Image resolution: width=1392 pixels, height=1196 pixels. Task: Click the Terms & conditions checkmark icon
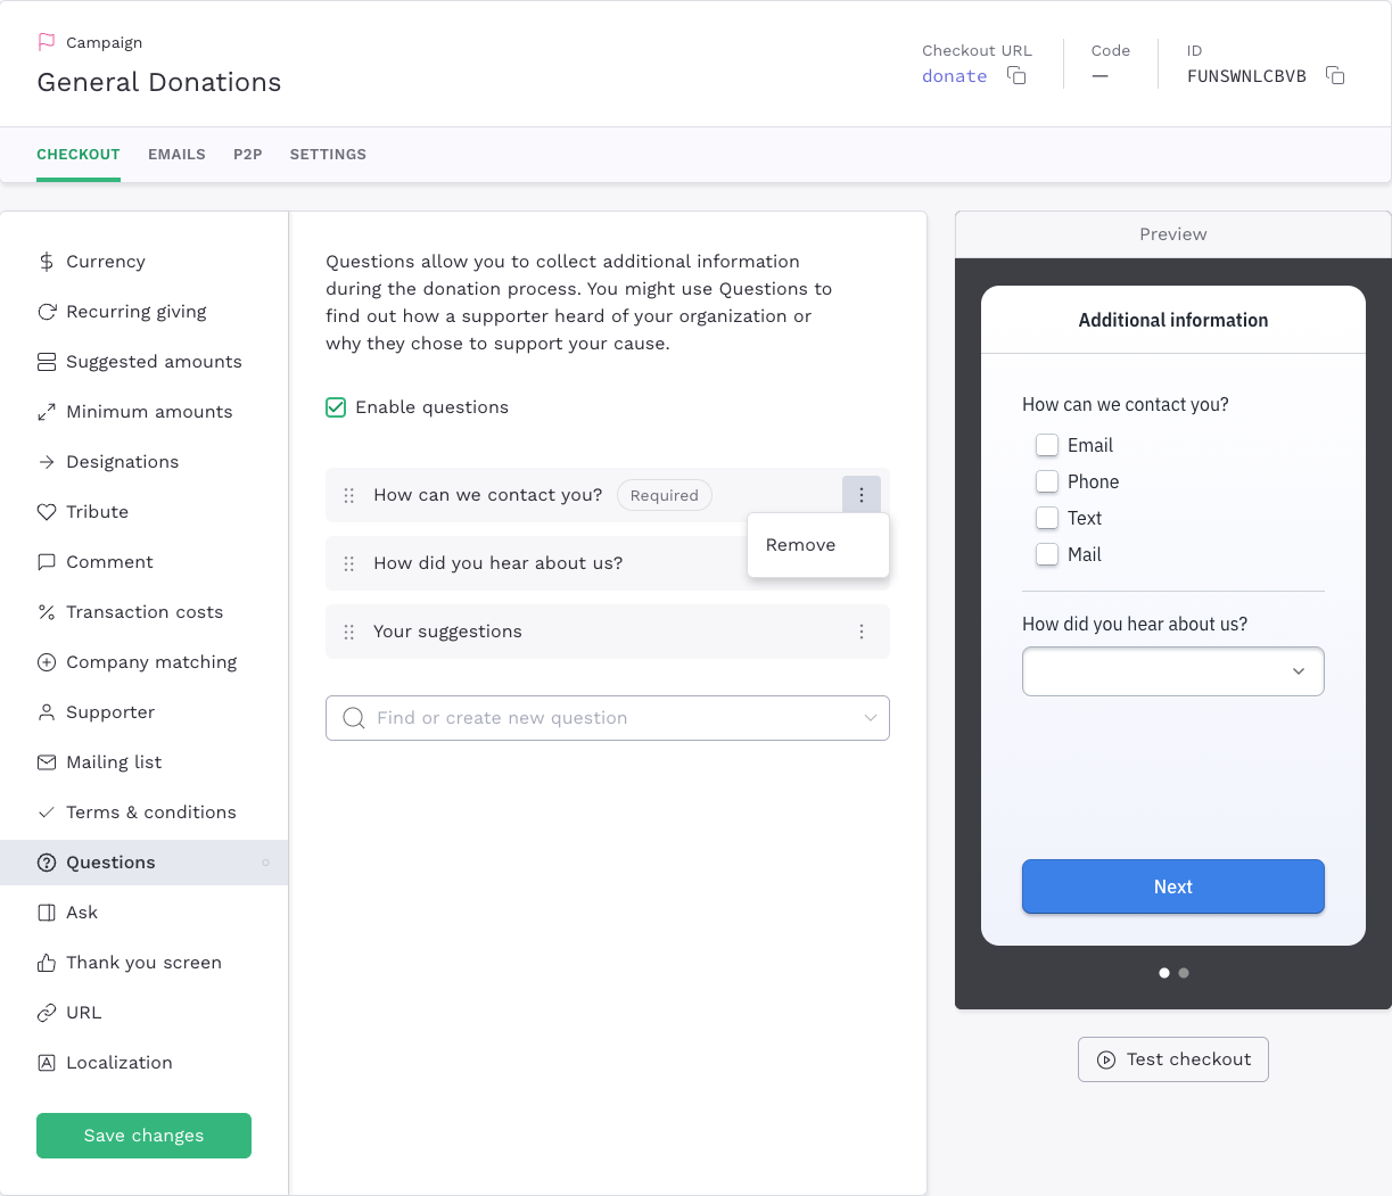pos(46,812)
